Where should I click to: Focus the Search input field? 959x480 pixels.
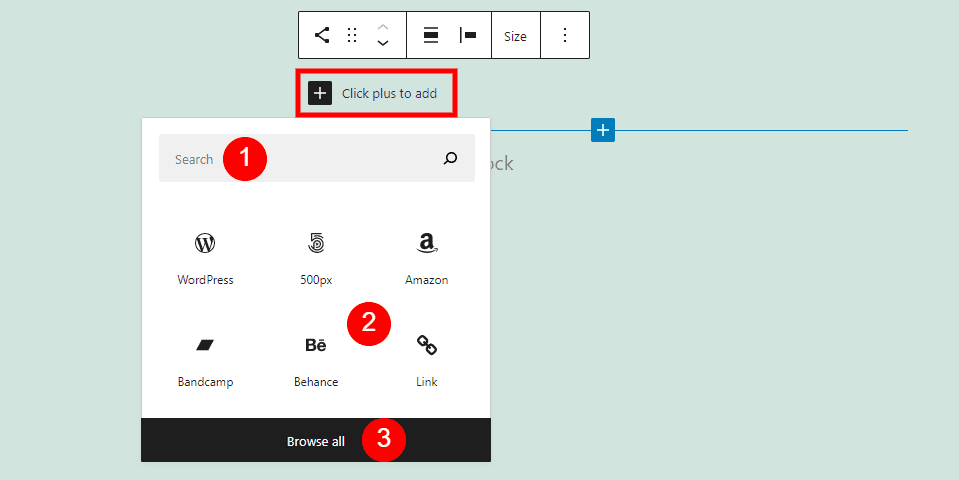(317, 158)
